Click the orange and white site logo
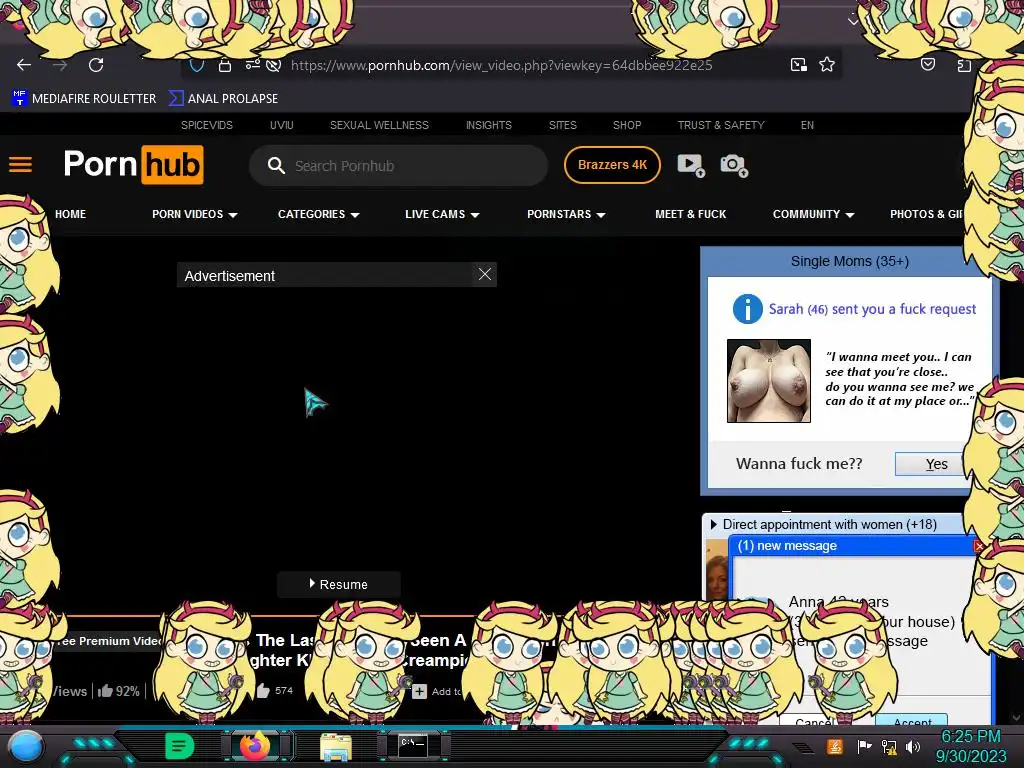 coord(133,165)
